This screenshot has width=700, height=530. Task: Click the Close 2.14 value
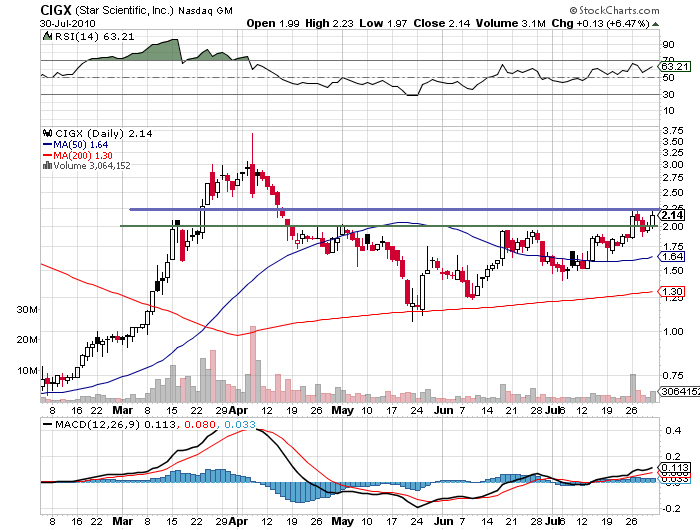(x=442, y=23)
